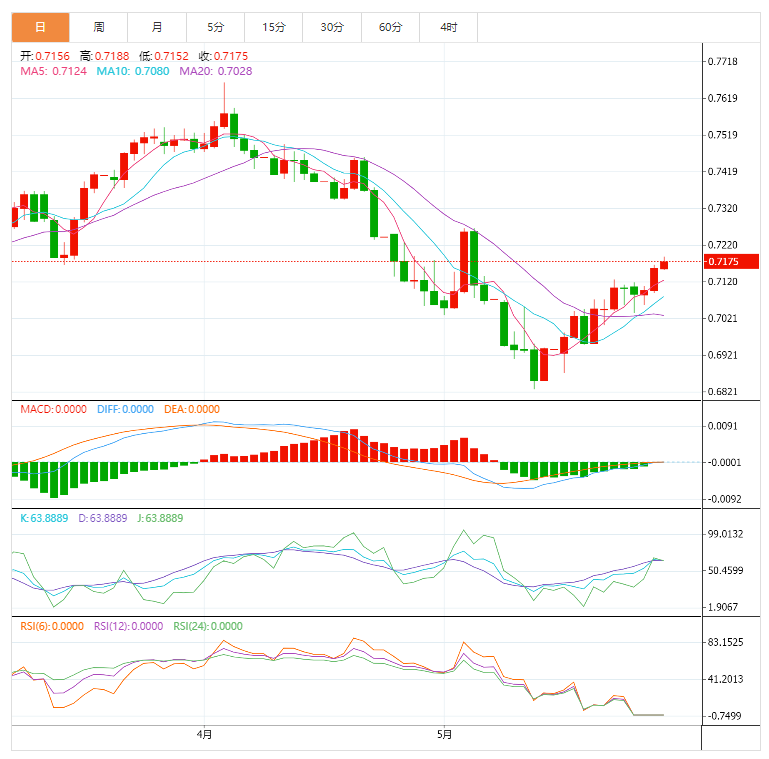Screen dimensions: 769x759
Task: Click the deepest green MACD histogram bar
Action: pyautogui.click(x=54, y=480)
